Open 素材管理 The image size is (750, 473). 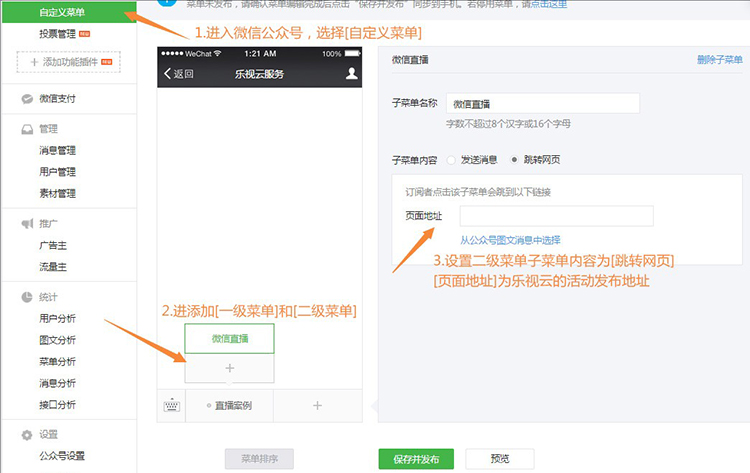point(57,194)
